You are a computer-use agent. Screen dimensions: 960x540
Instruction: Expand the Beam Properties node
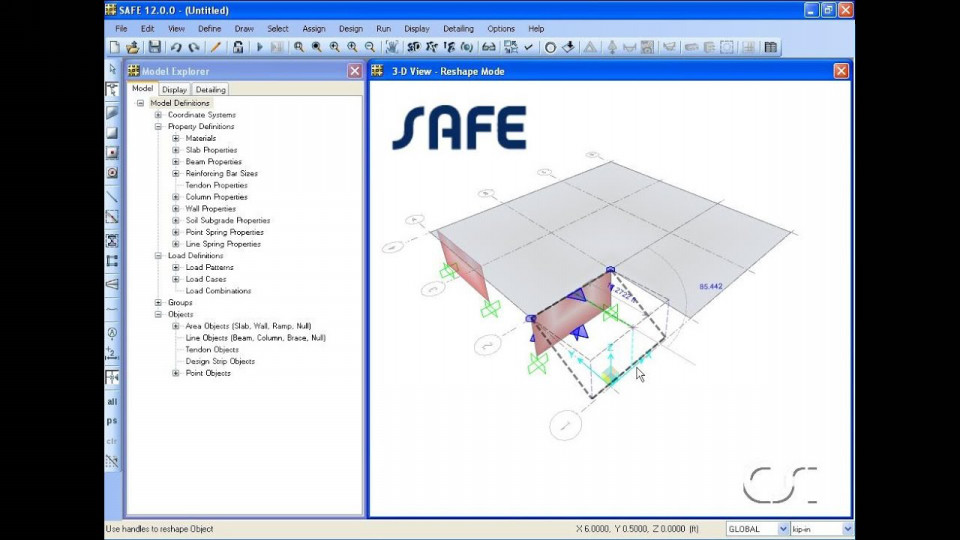[x=176, y=162]
